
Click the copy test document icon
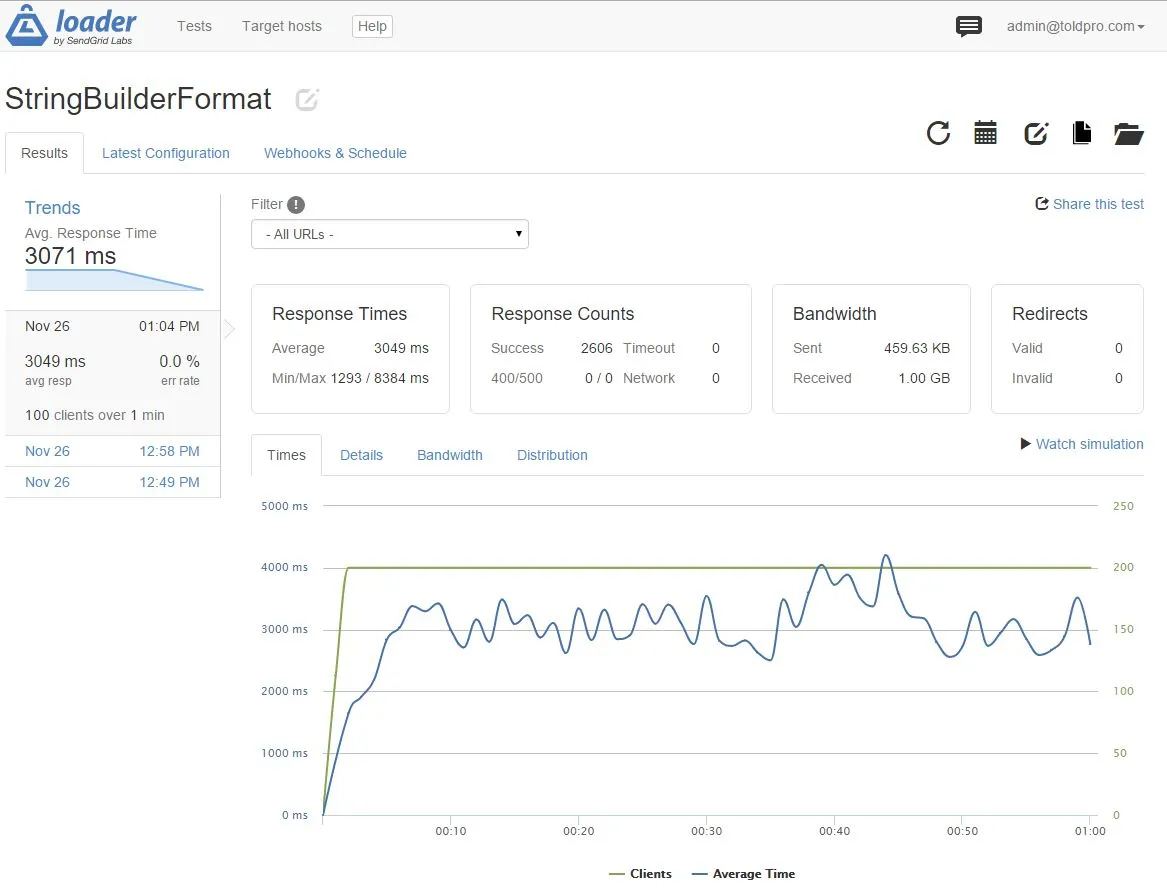[x=1081, y=133]
